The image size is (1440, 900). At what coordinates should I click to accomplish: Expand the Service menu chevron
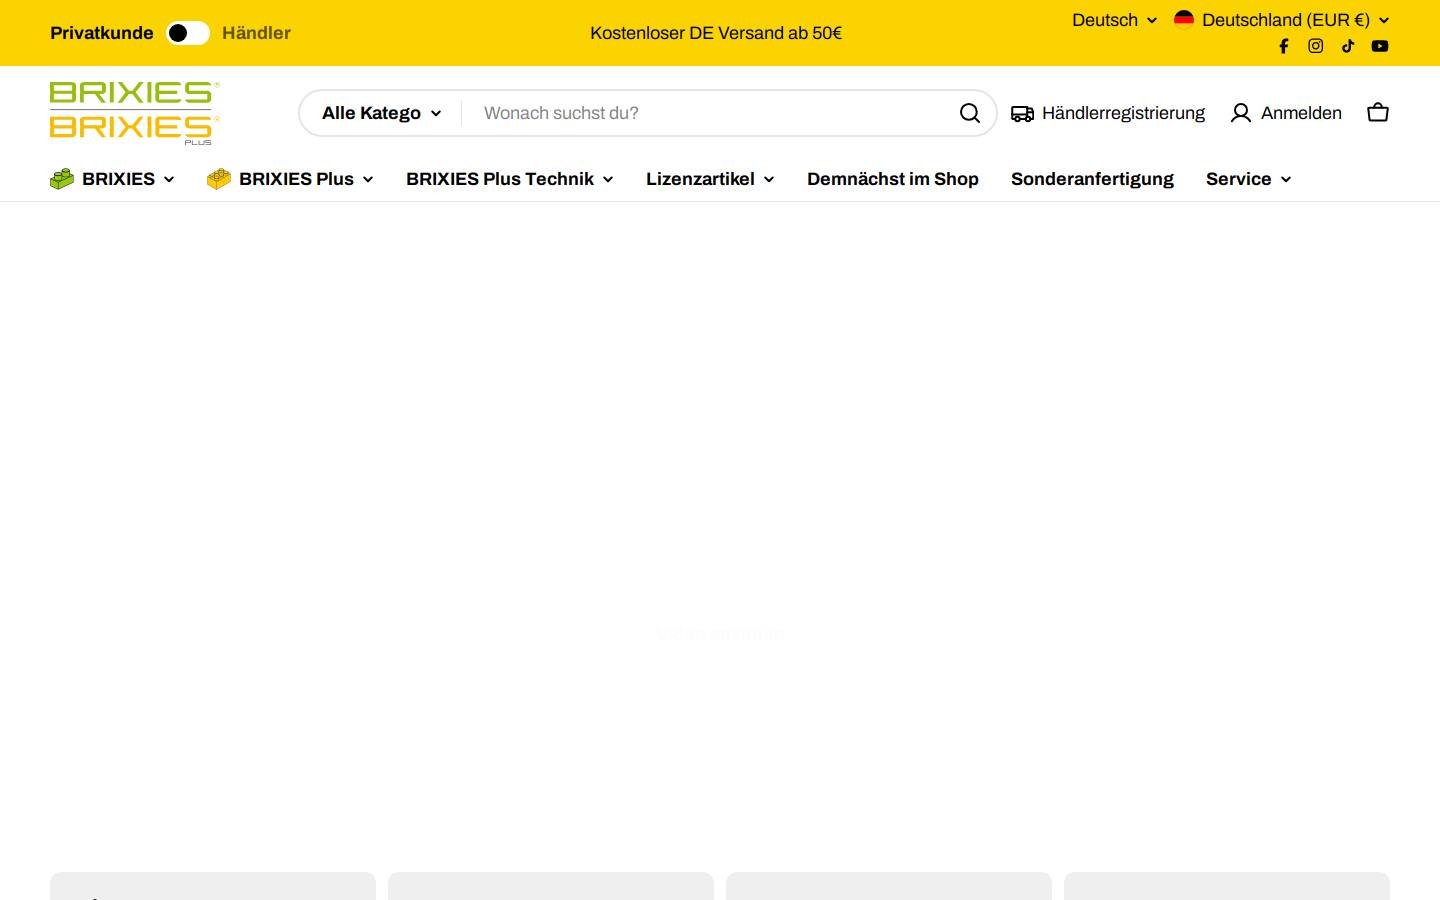1286,180
